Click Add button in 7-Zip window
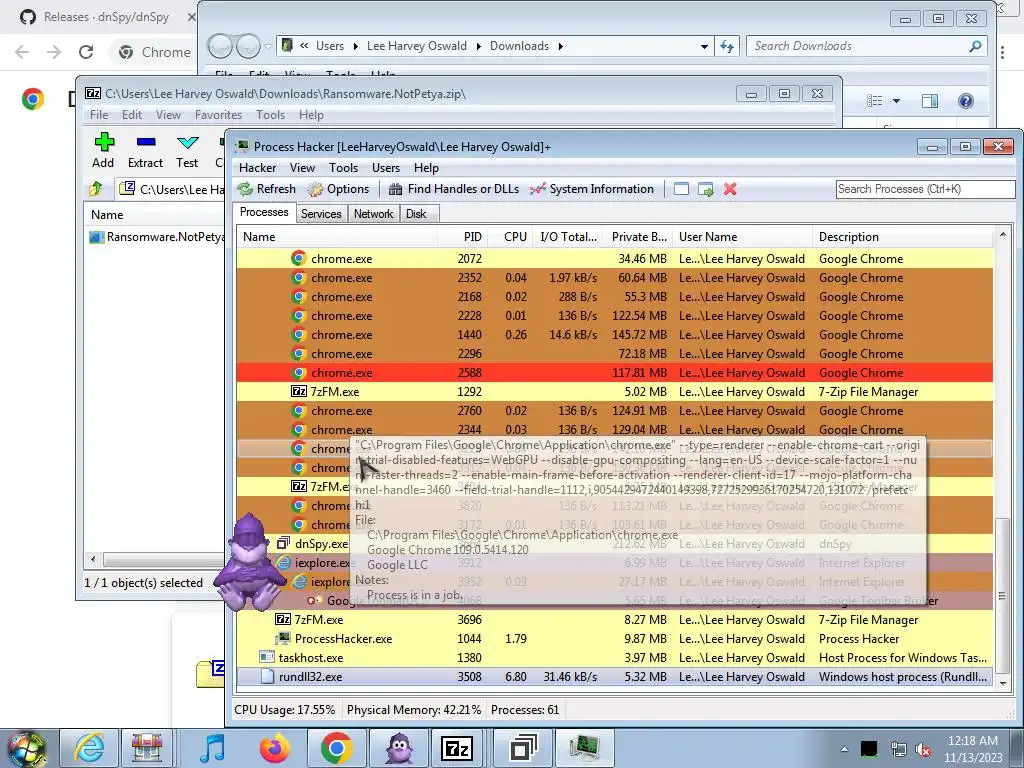This screenshot has width=1024, height=768. [103, 150]
